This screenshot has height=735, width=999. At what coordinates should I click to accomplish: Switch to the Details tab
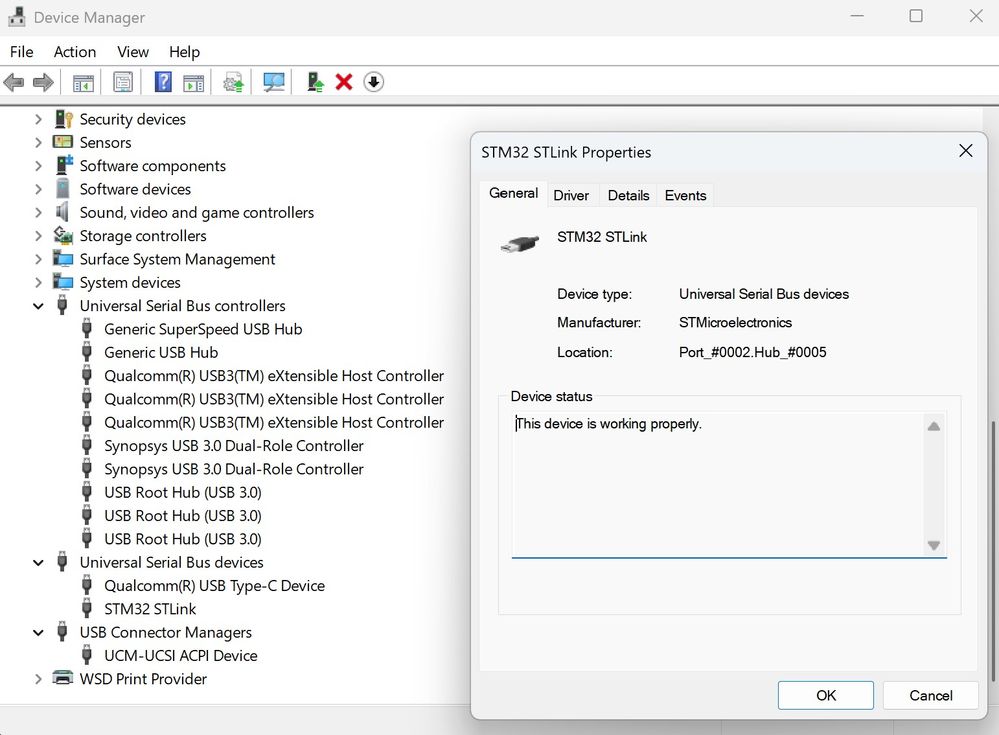pos(628,196)
